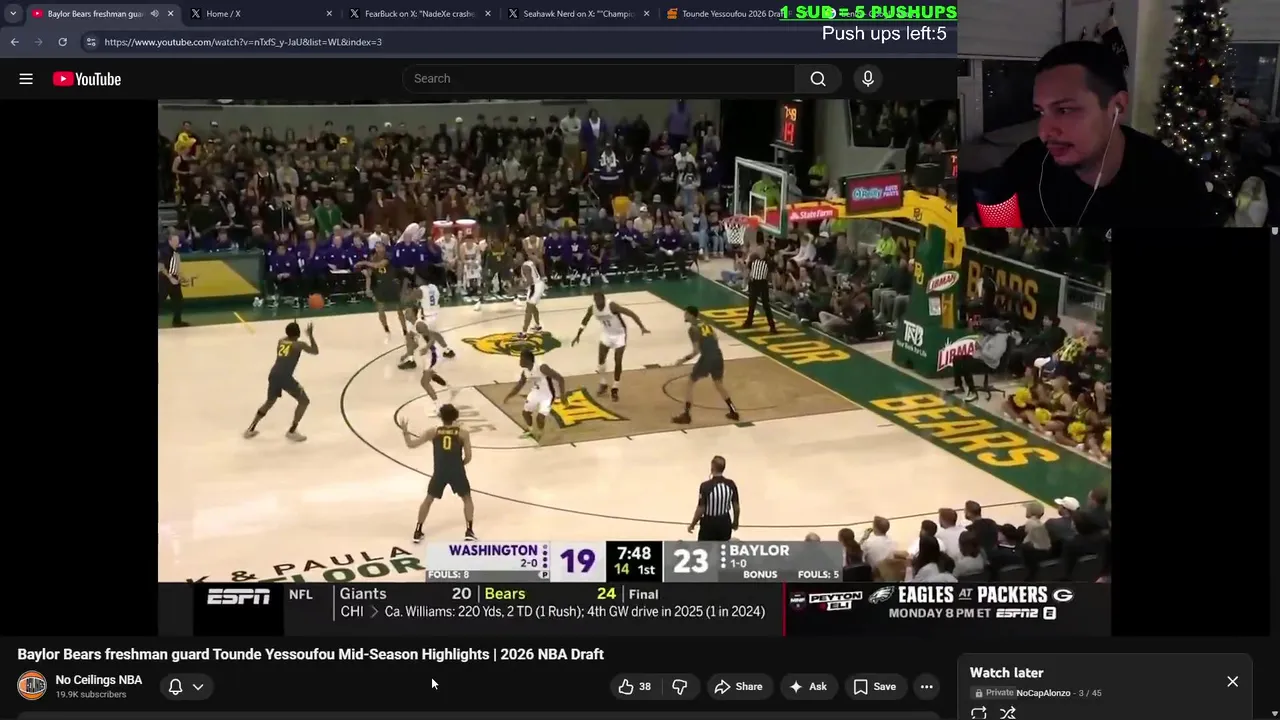Open the browser tab search dropdown
This screenshot has width=1280, height=720.
(x=12, y=14)
